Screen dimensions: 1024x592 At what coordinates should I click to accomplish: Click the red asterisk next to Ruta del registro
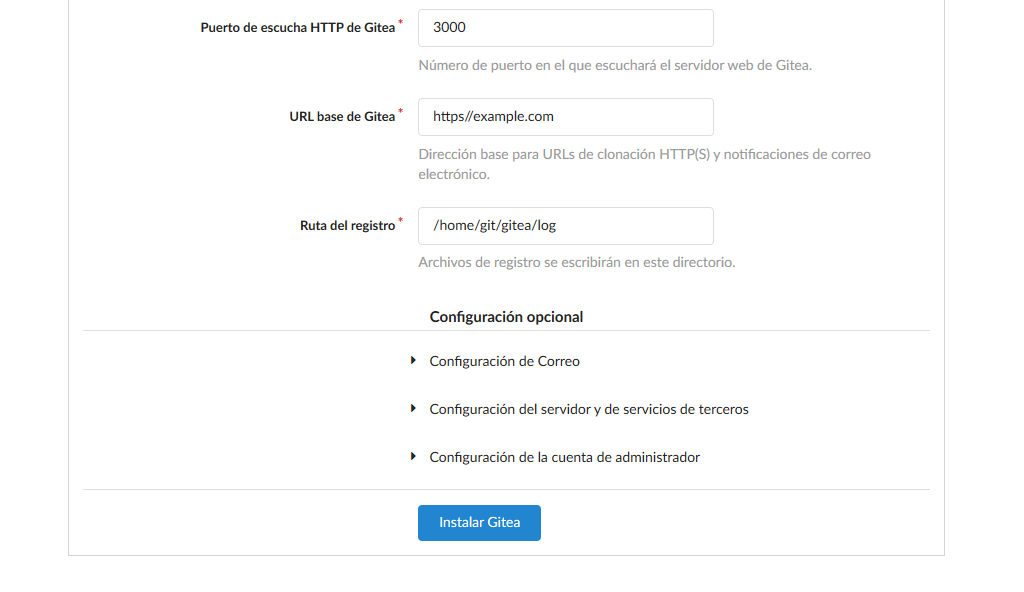click(401, 221)
